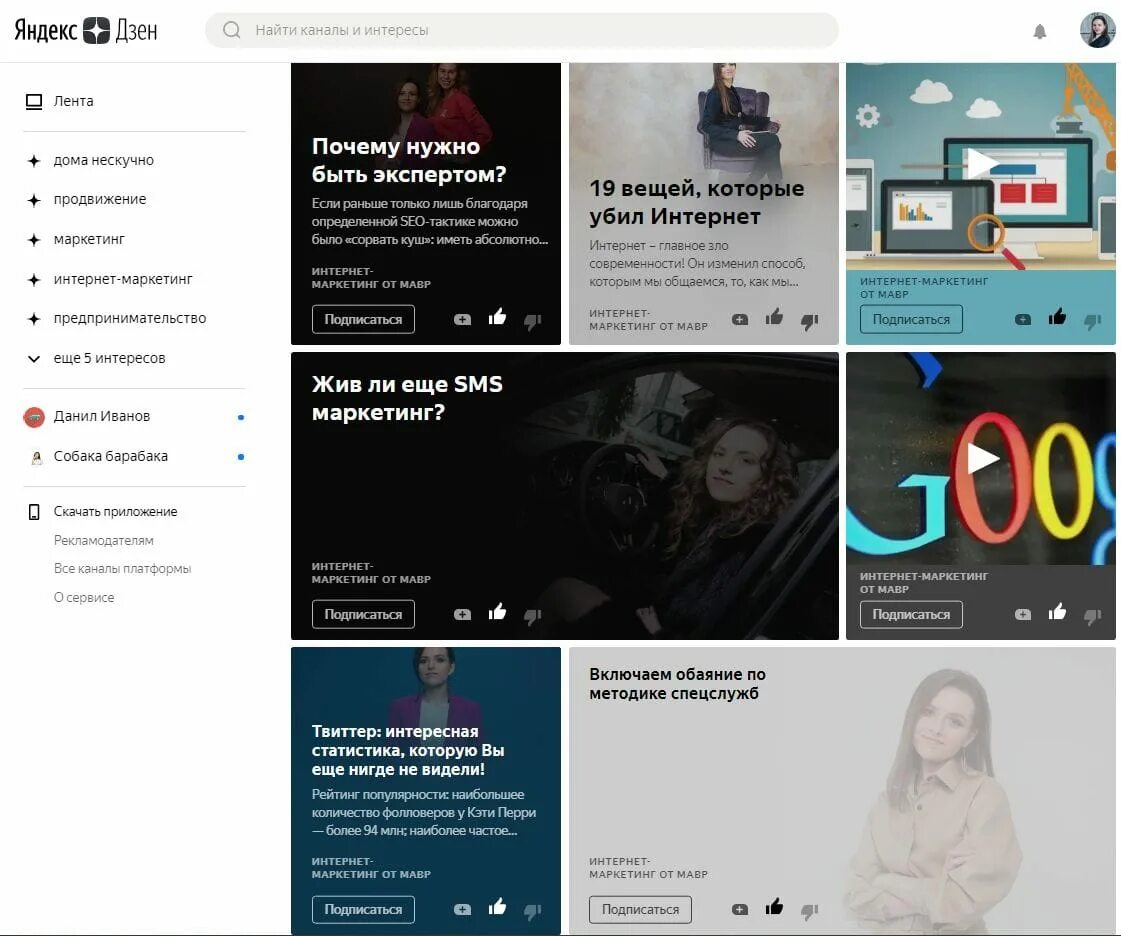Open the user profile avatar
Image resolution: width=1121 pixels, height=936 pixels.
1097,30
